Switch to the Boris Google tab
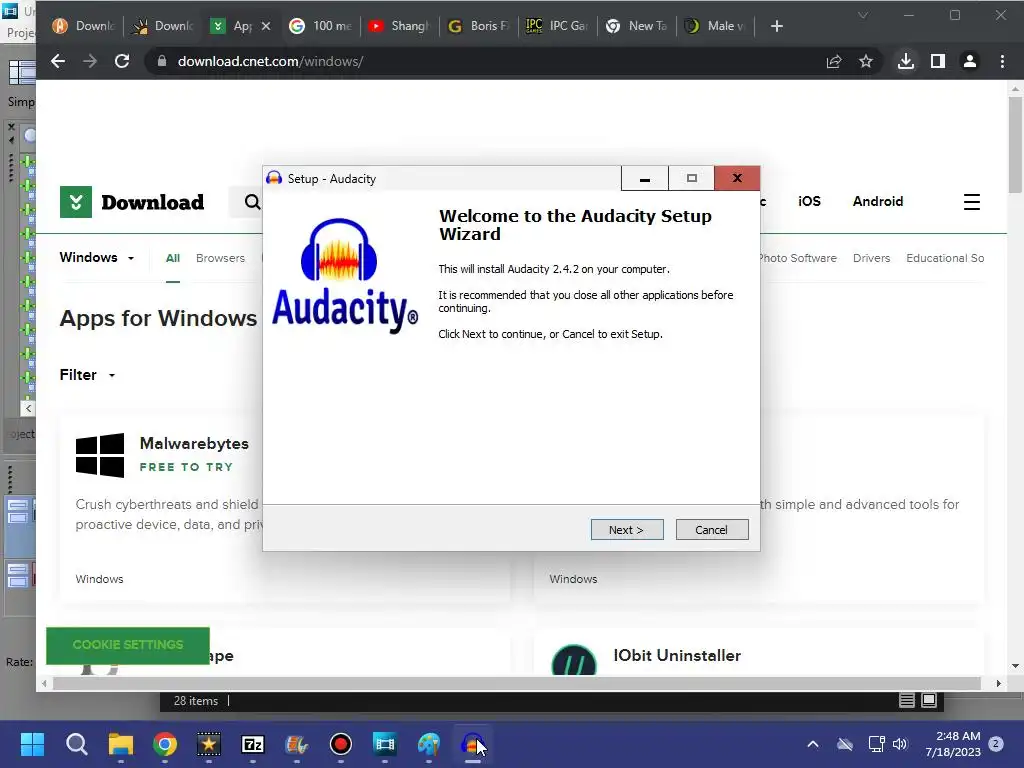 (x=479, y=26)
